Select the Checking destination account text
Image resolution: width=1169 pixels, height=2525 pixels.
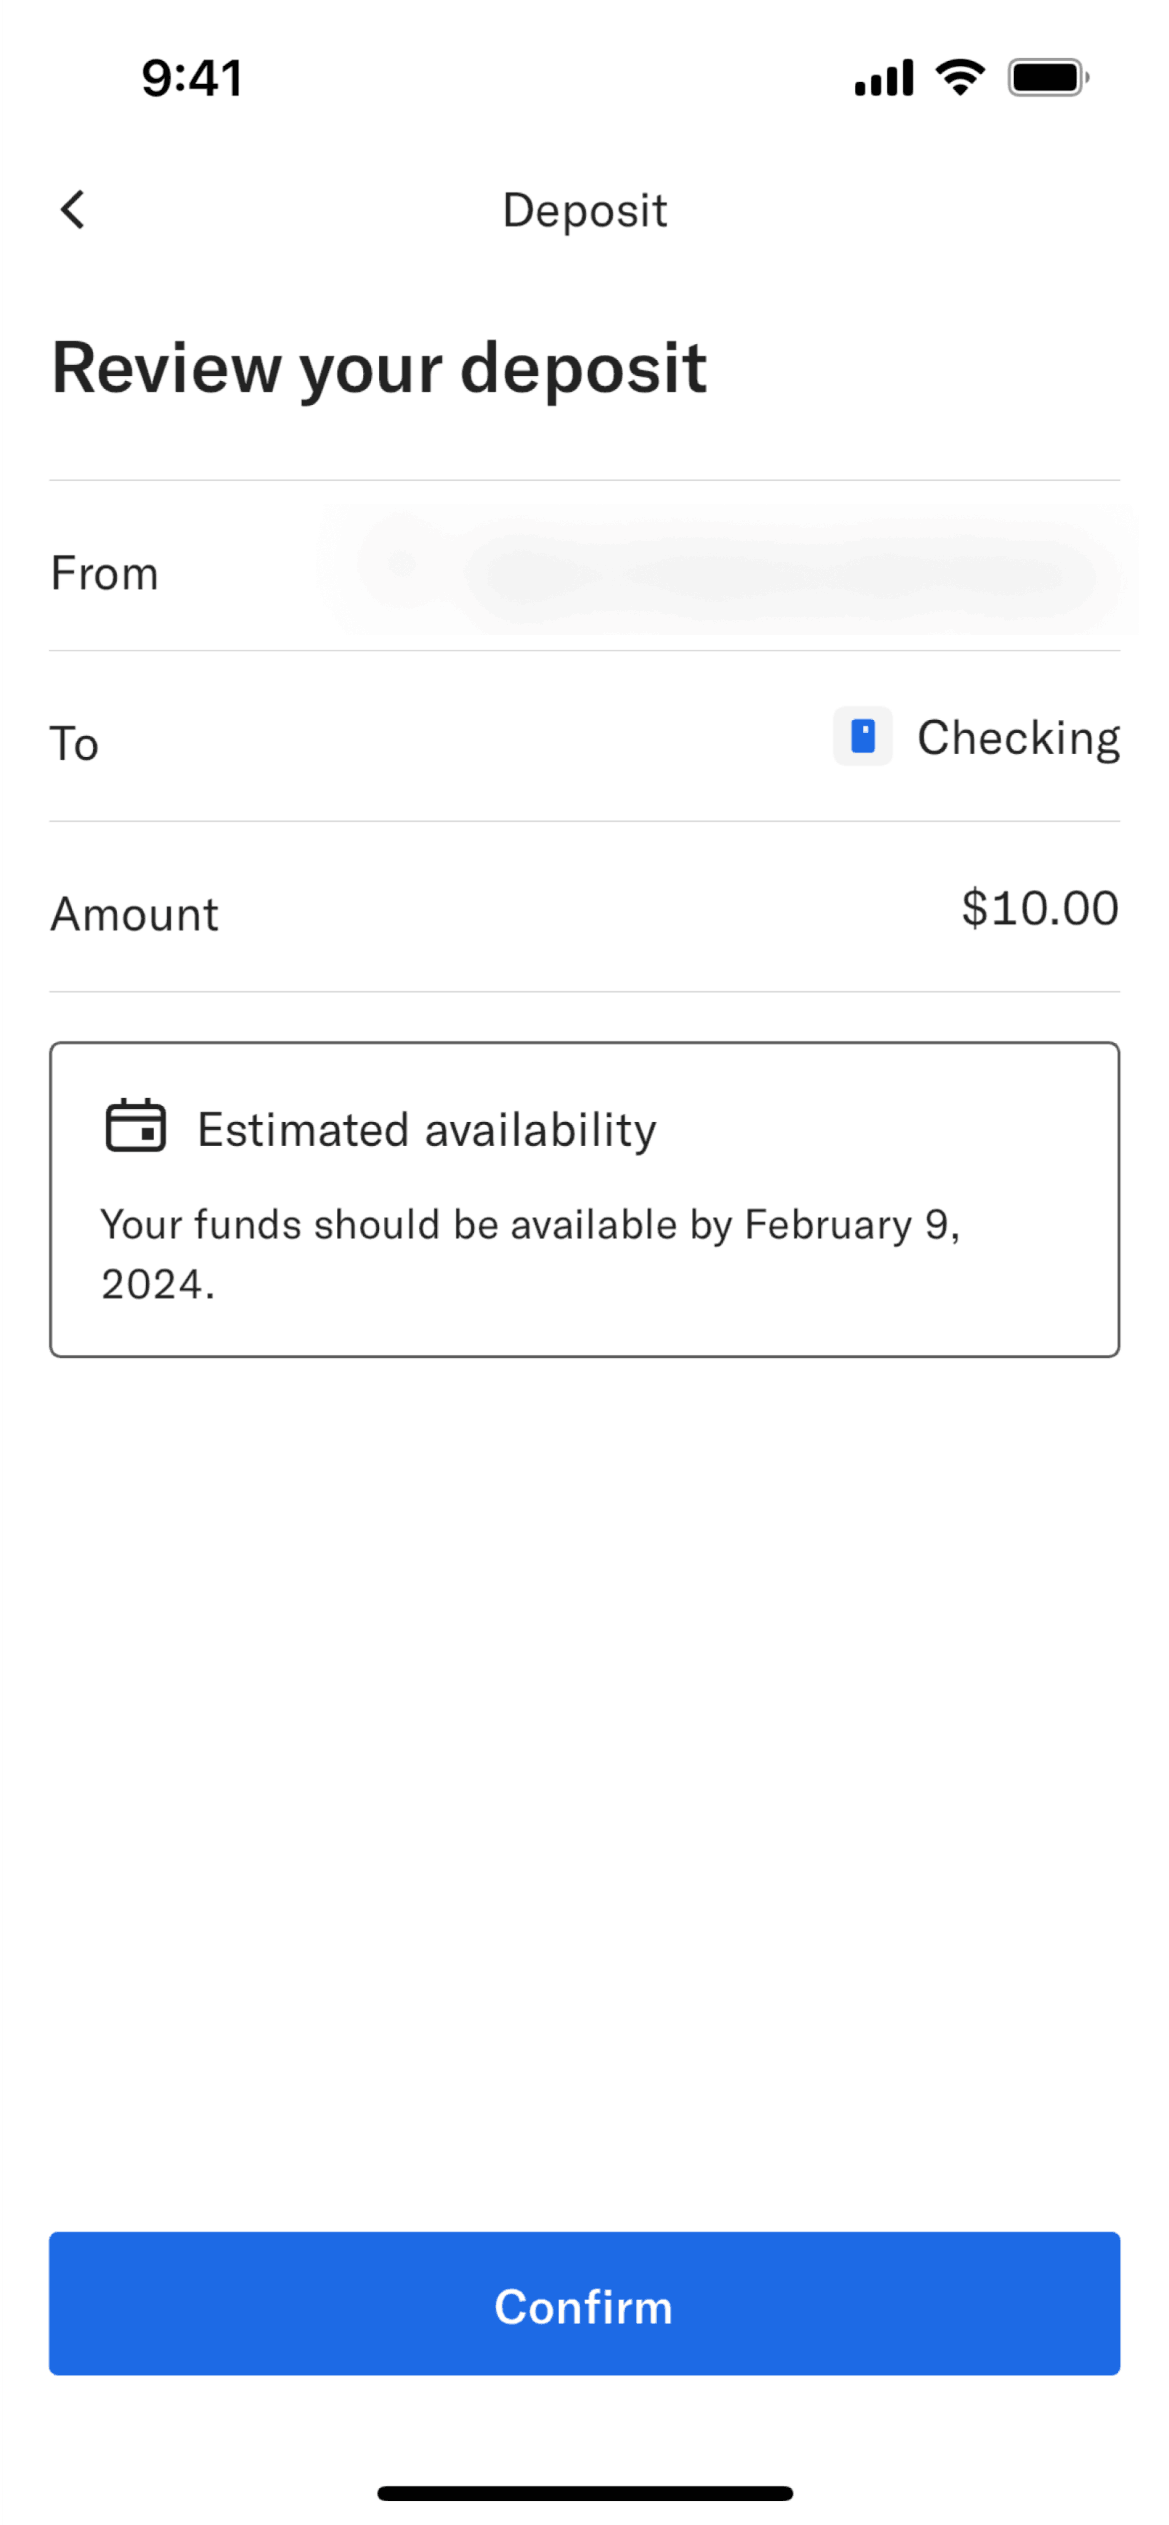click(x=1017, y=738)
